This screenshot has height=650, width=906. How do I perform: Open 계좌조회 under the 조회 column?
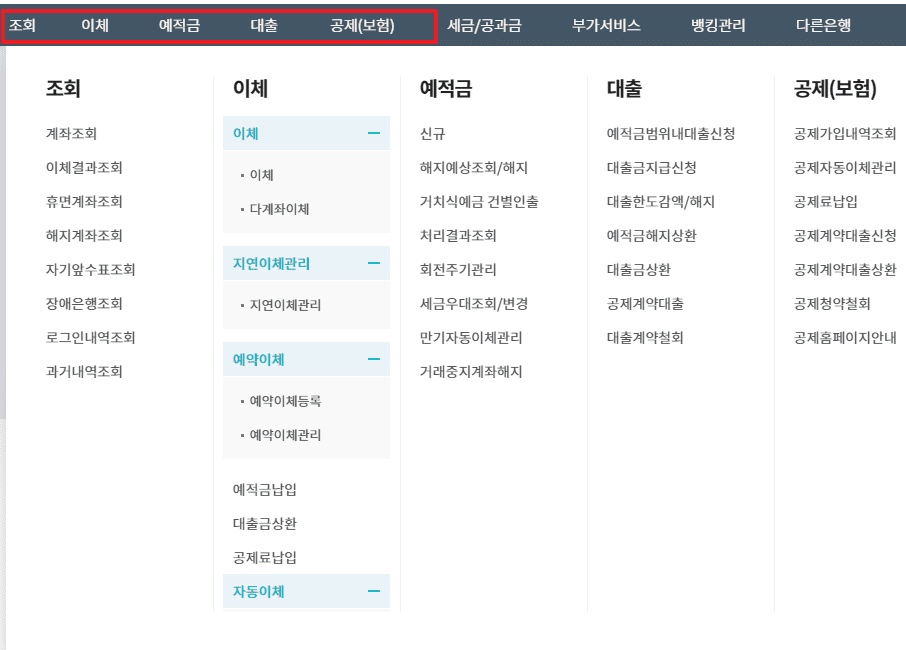(x=71, y=131)
